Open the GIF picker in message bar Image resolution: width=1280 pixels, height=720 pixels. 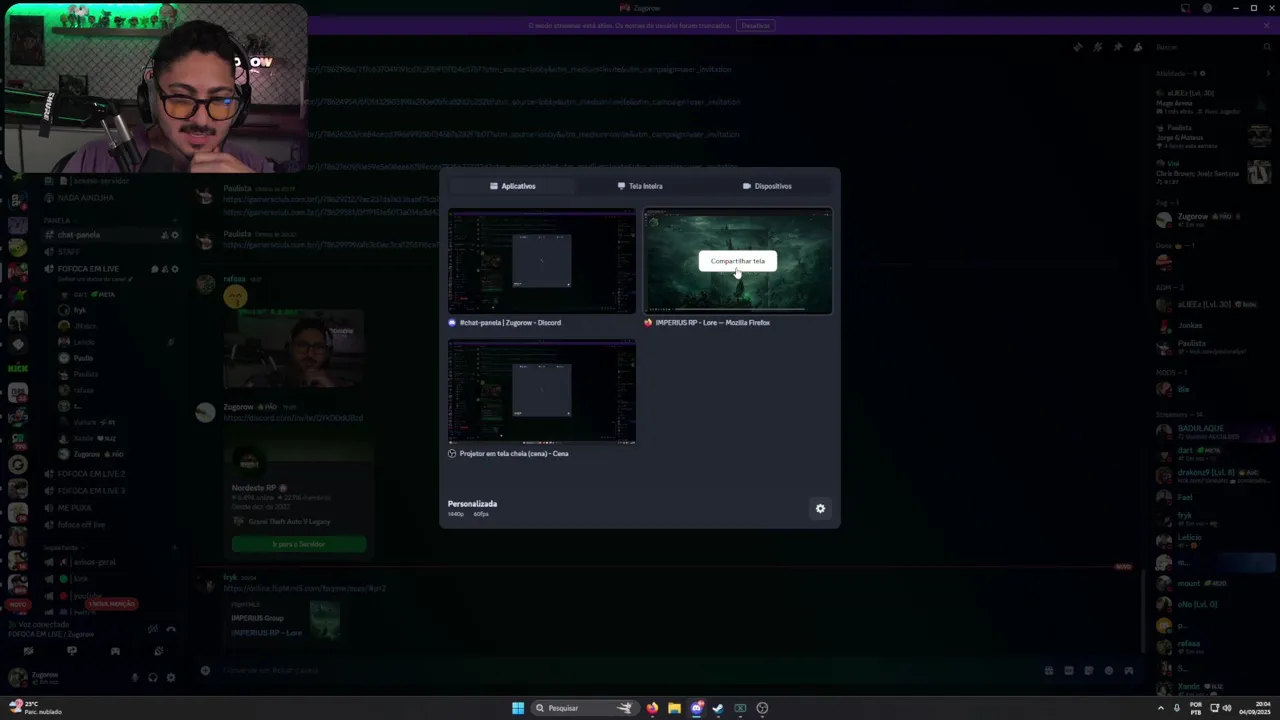(1069, 670)
